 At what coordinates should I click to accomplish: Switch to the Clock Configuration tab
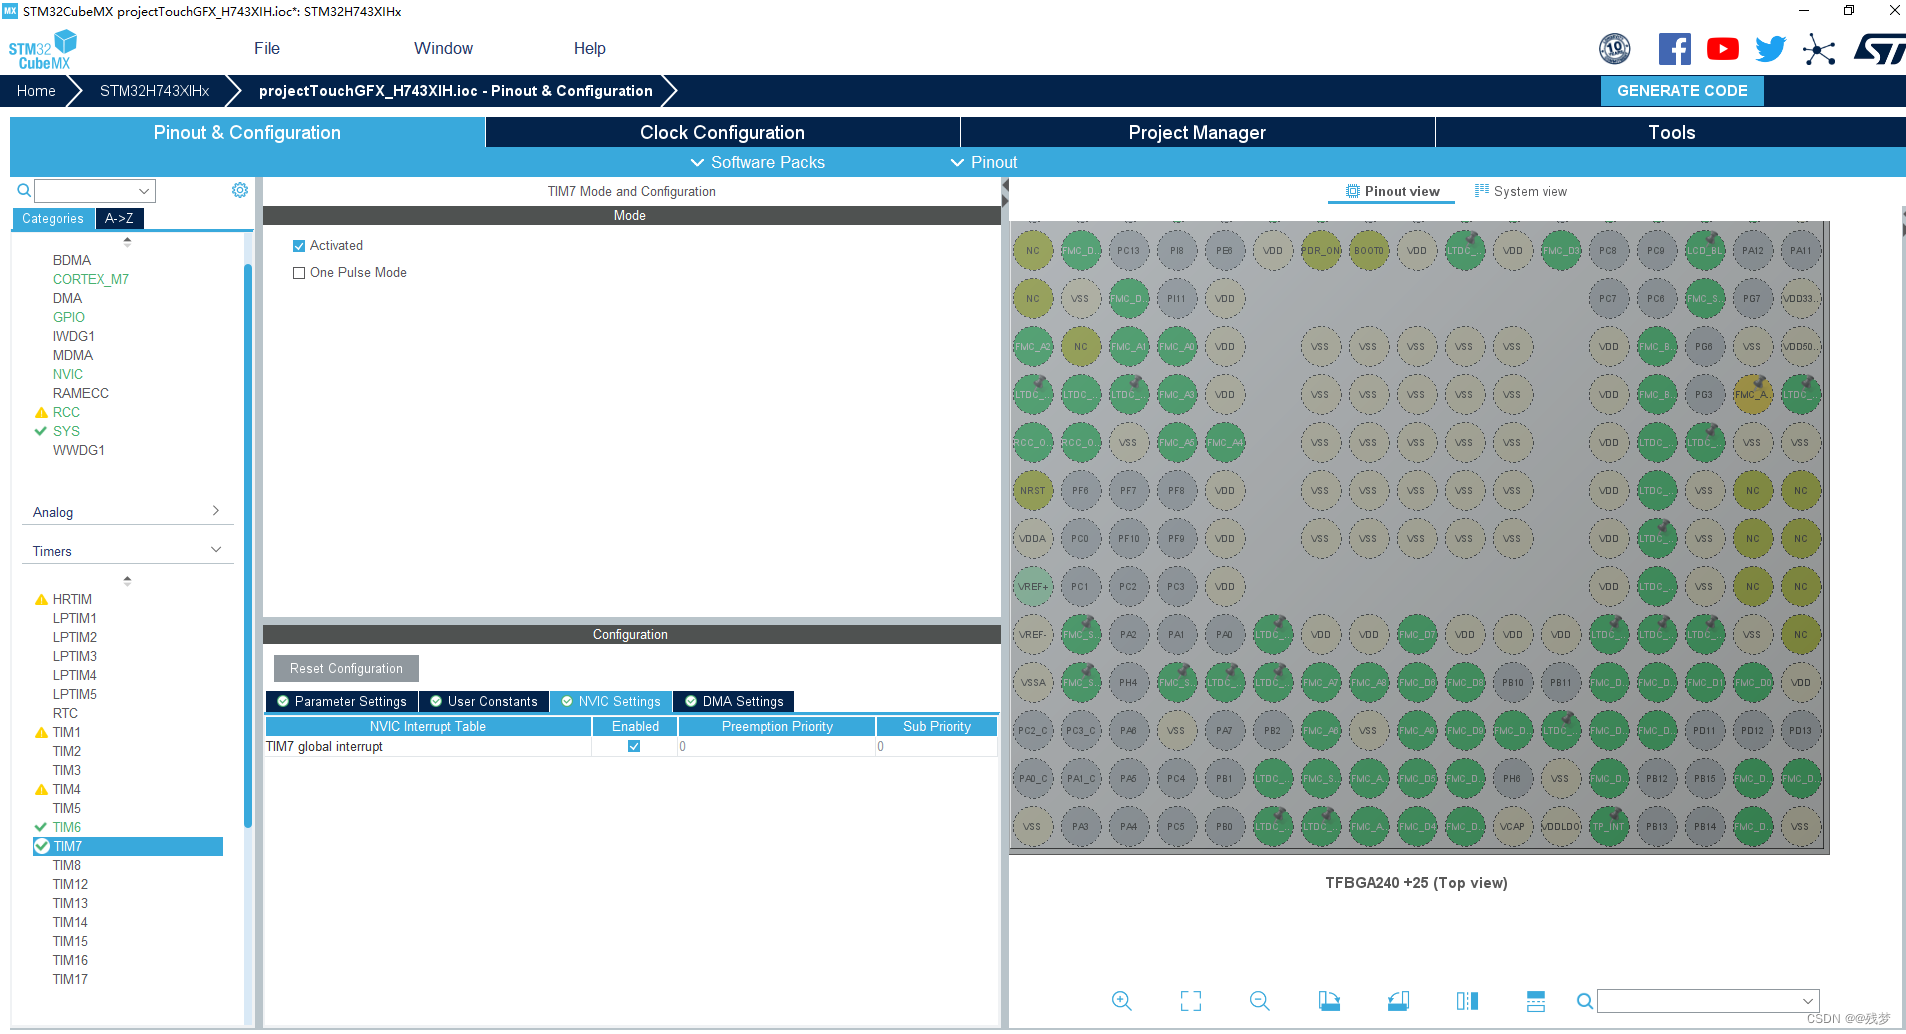pos(722,132)
